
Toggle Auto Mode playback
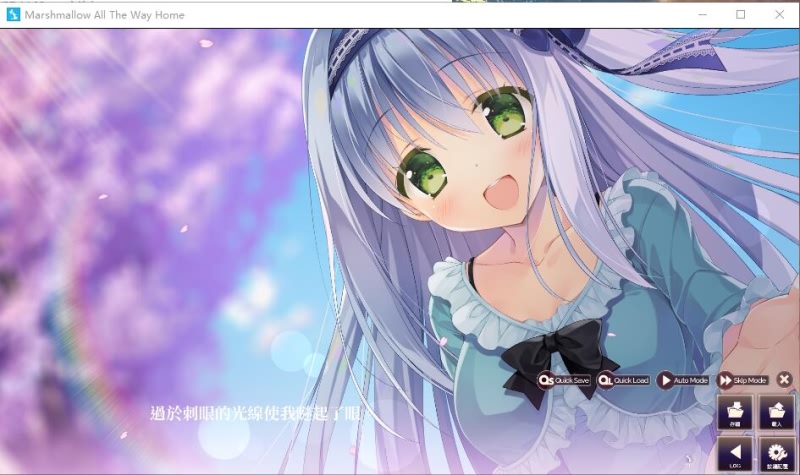[x=683, y=380]
